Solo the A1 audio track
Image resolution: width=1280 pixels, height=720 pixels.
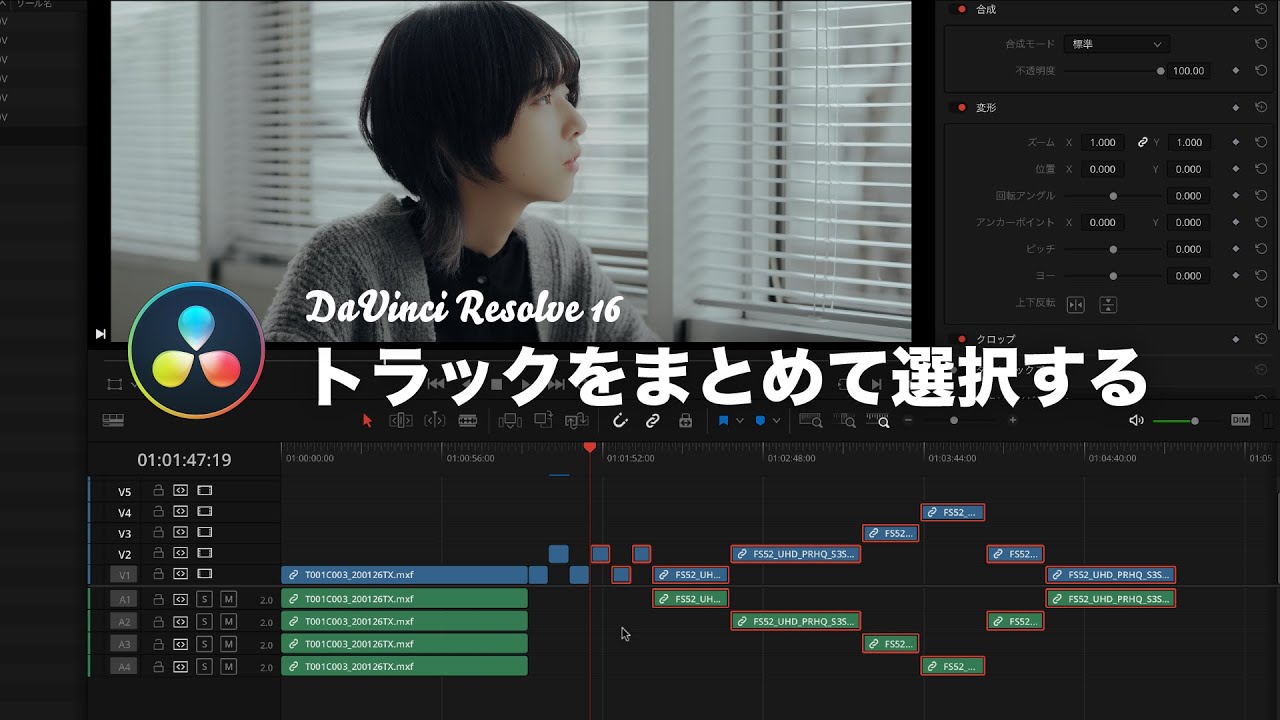pyautogui.click(x=205, y=600)
